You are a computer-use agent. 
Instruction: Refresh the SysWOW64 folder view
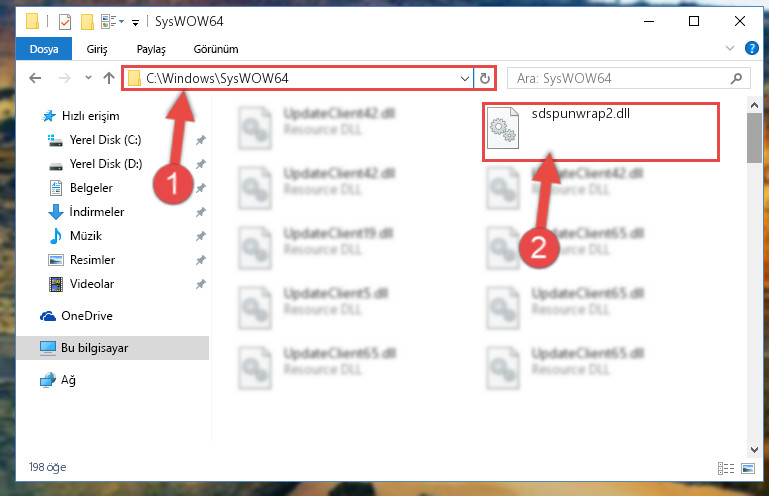pyautogui.click(x=485, y=78)
